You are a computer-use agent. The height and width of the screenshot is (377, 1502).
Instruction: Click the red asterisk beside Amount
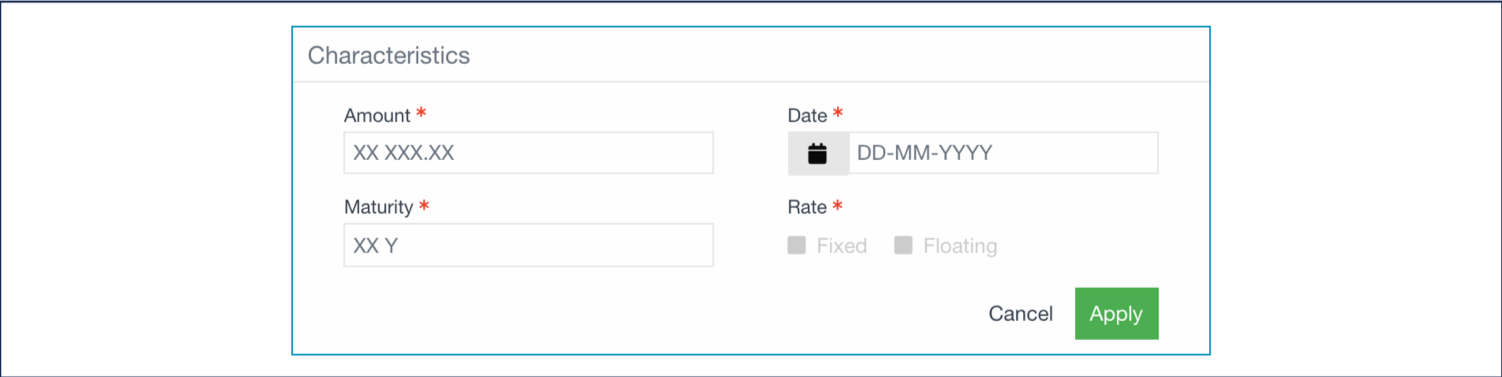(x=422, y=113)
